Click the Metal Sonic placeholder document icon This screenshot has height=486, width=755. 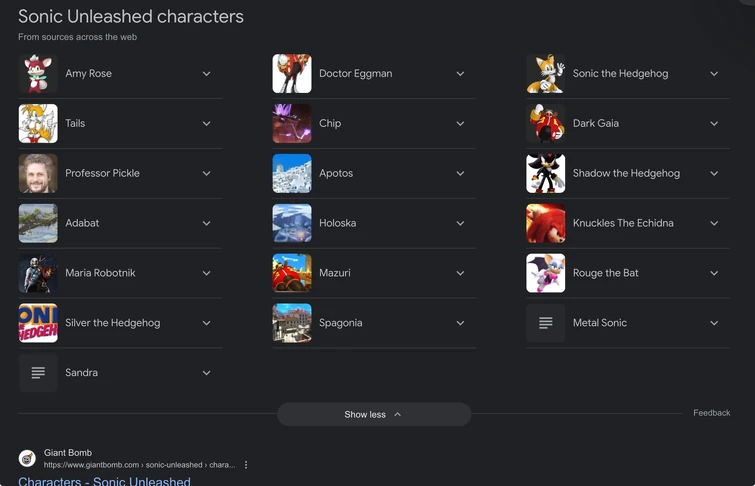click(x=546, y=323)
